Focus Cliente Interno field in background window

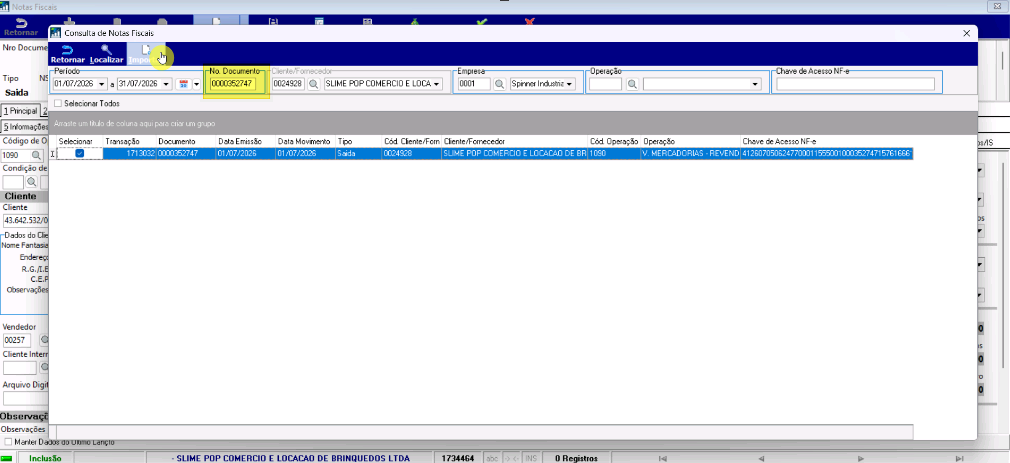(x=20, y=368)
